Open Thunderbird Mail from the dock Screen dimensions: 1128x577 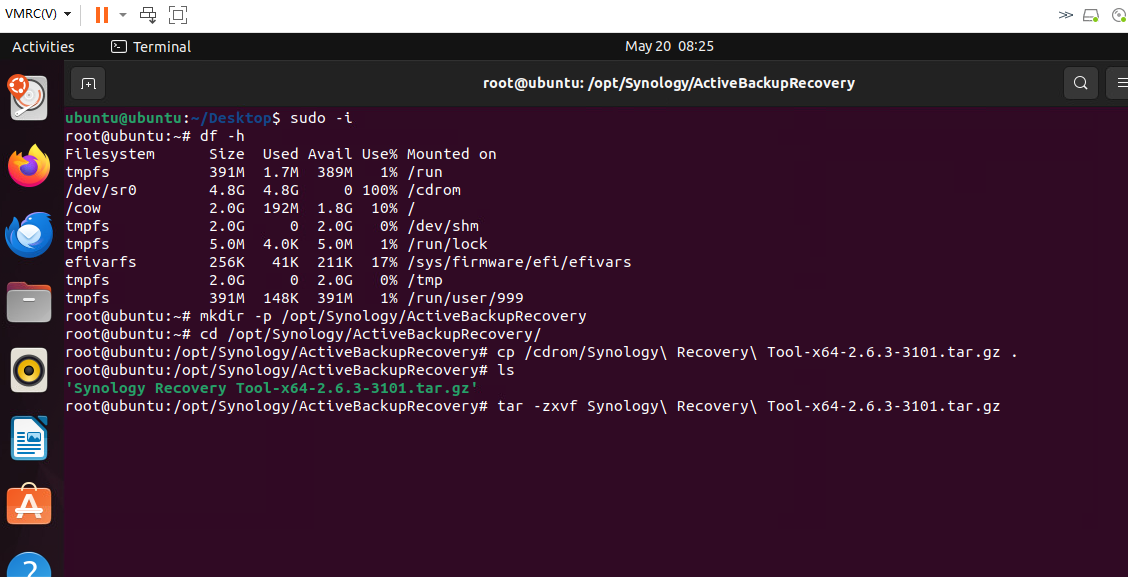tap(29, 234)
